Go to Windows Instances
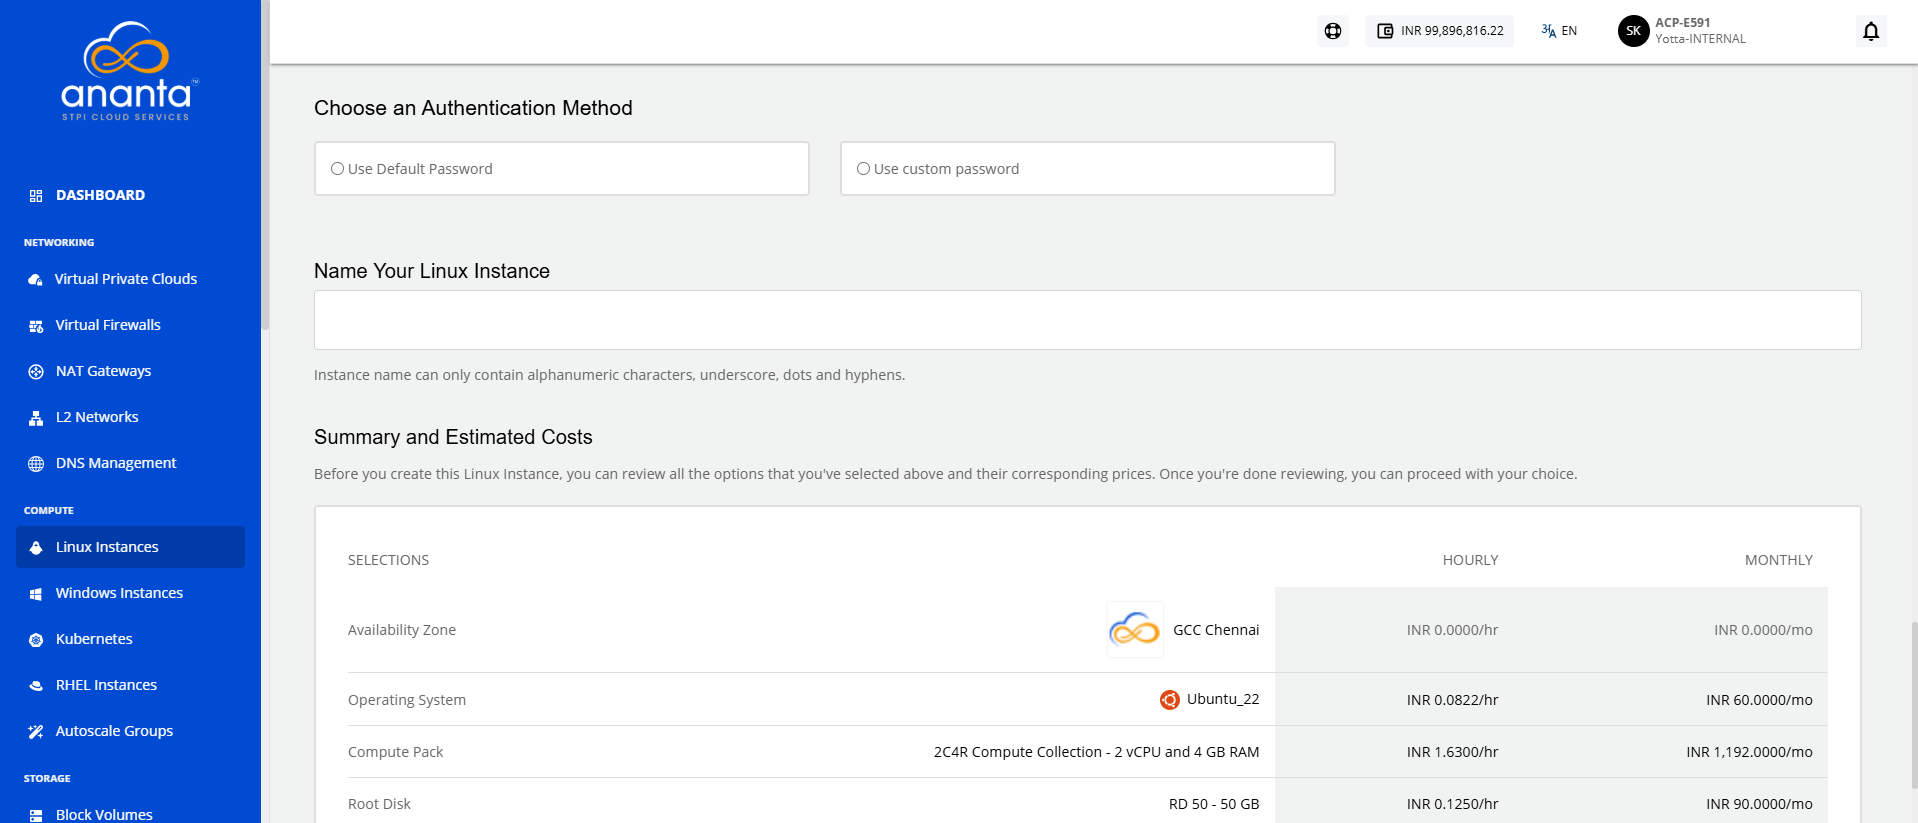This screenshot has height=823, width=1918. click(x=119, y=593)
